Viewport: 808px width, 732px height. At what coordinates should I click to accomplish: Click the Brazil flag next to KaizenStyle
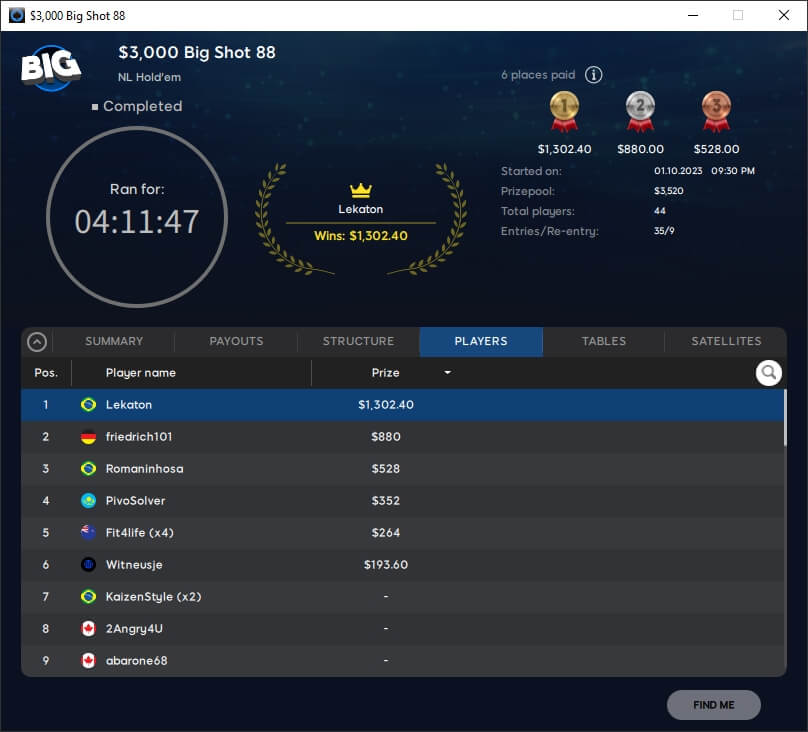click(89, 597)
